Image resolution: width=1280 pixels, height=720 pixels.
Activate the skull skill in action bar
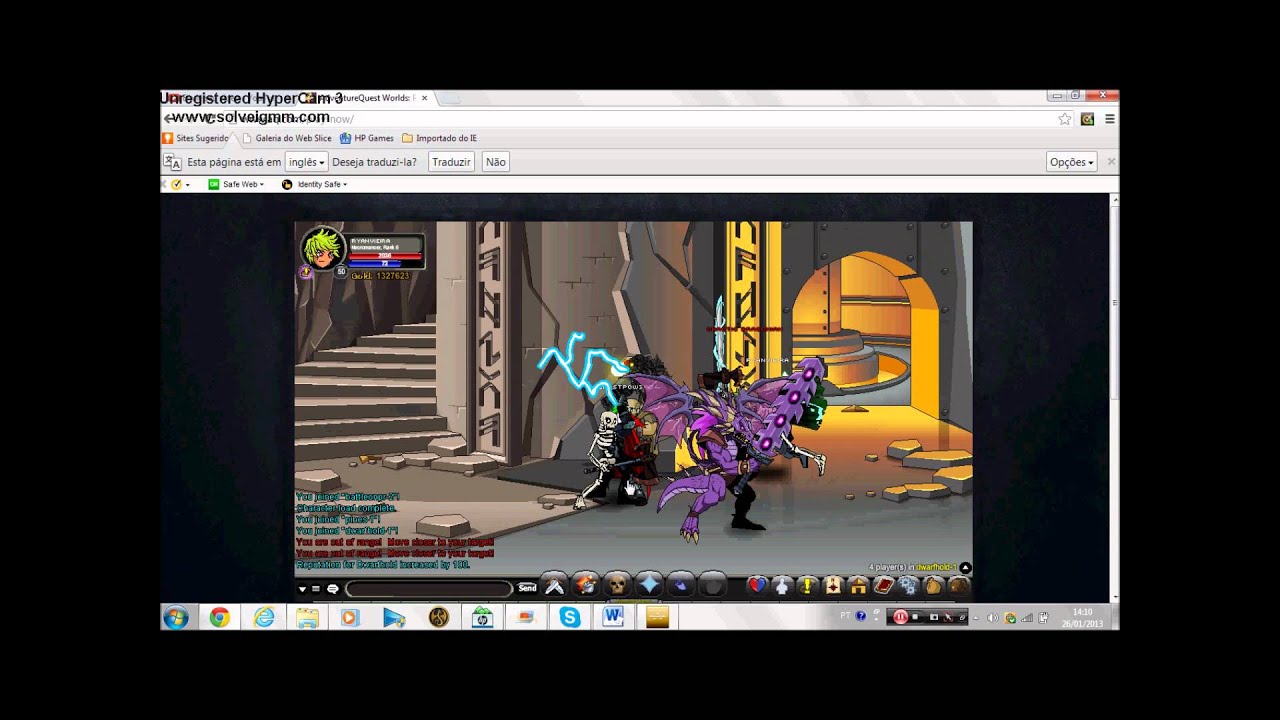click(x=618, y=585)
